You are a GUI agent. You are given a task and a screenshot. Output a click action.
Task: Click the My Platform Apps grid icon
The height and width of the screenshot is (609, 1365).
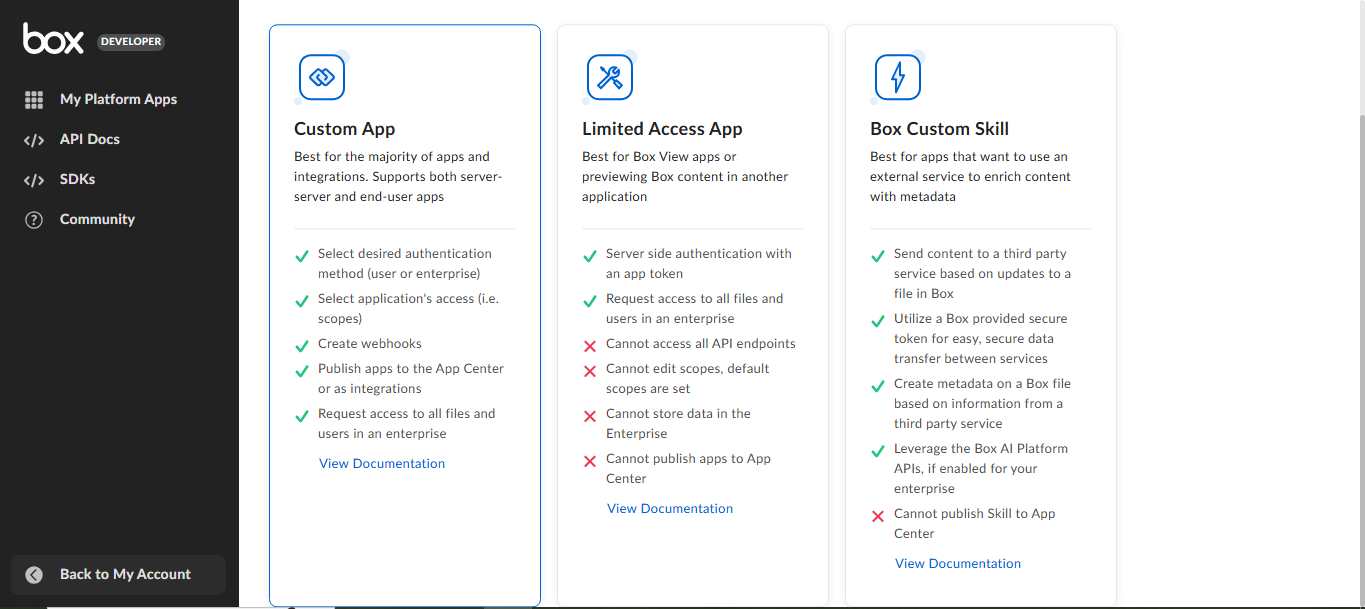click(x=34, y=100)
